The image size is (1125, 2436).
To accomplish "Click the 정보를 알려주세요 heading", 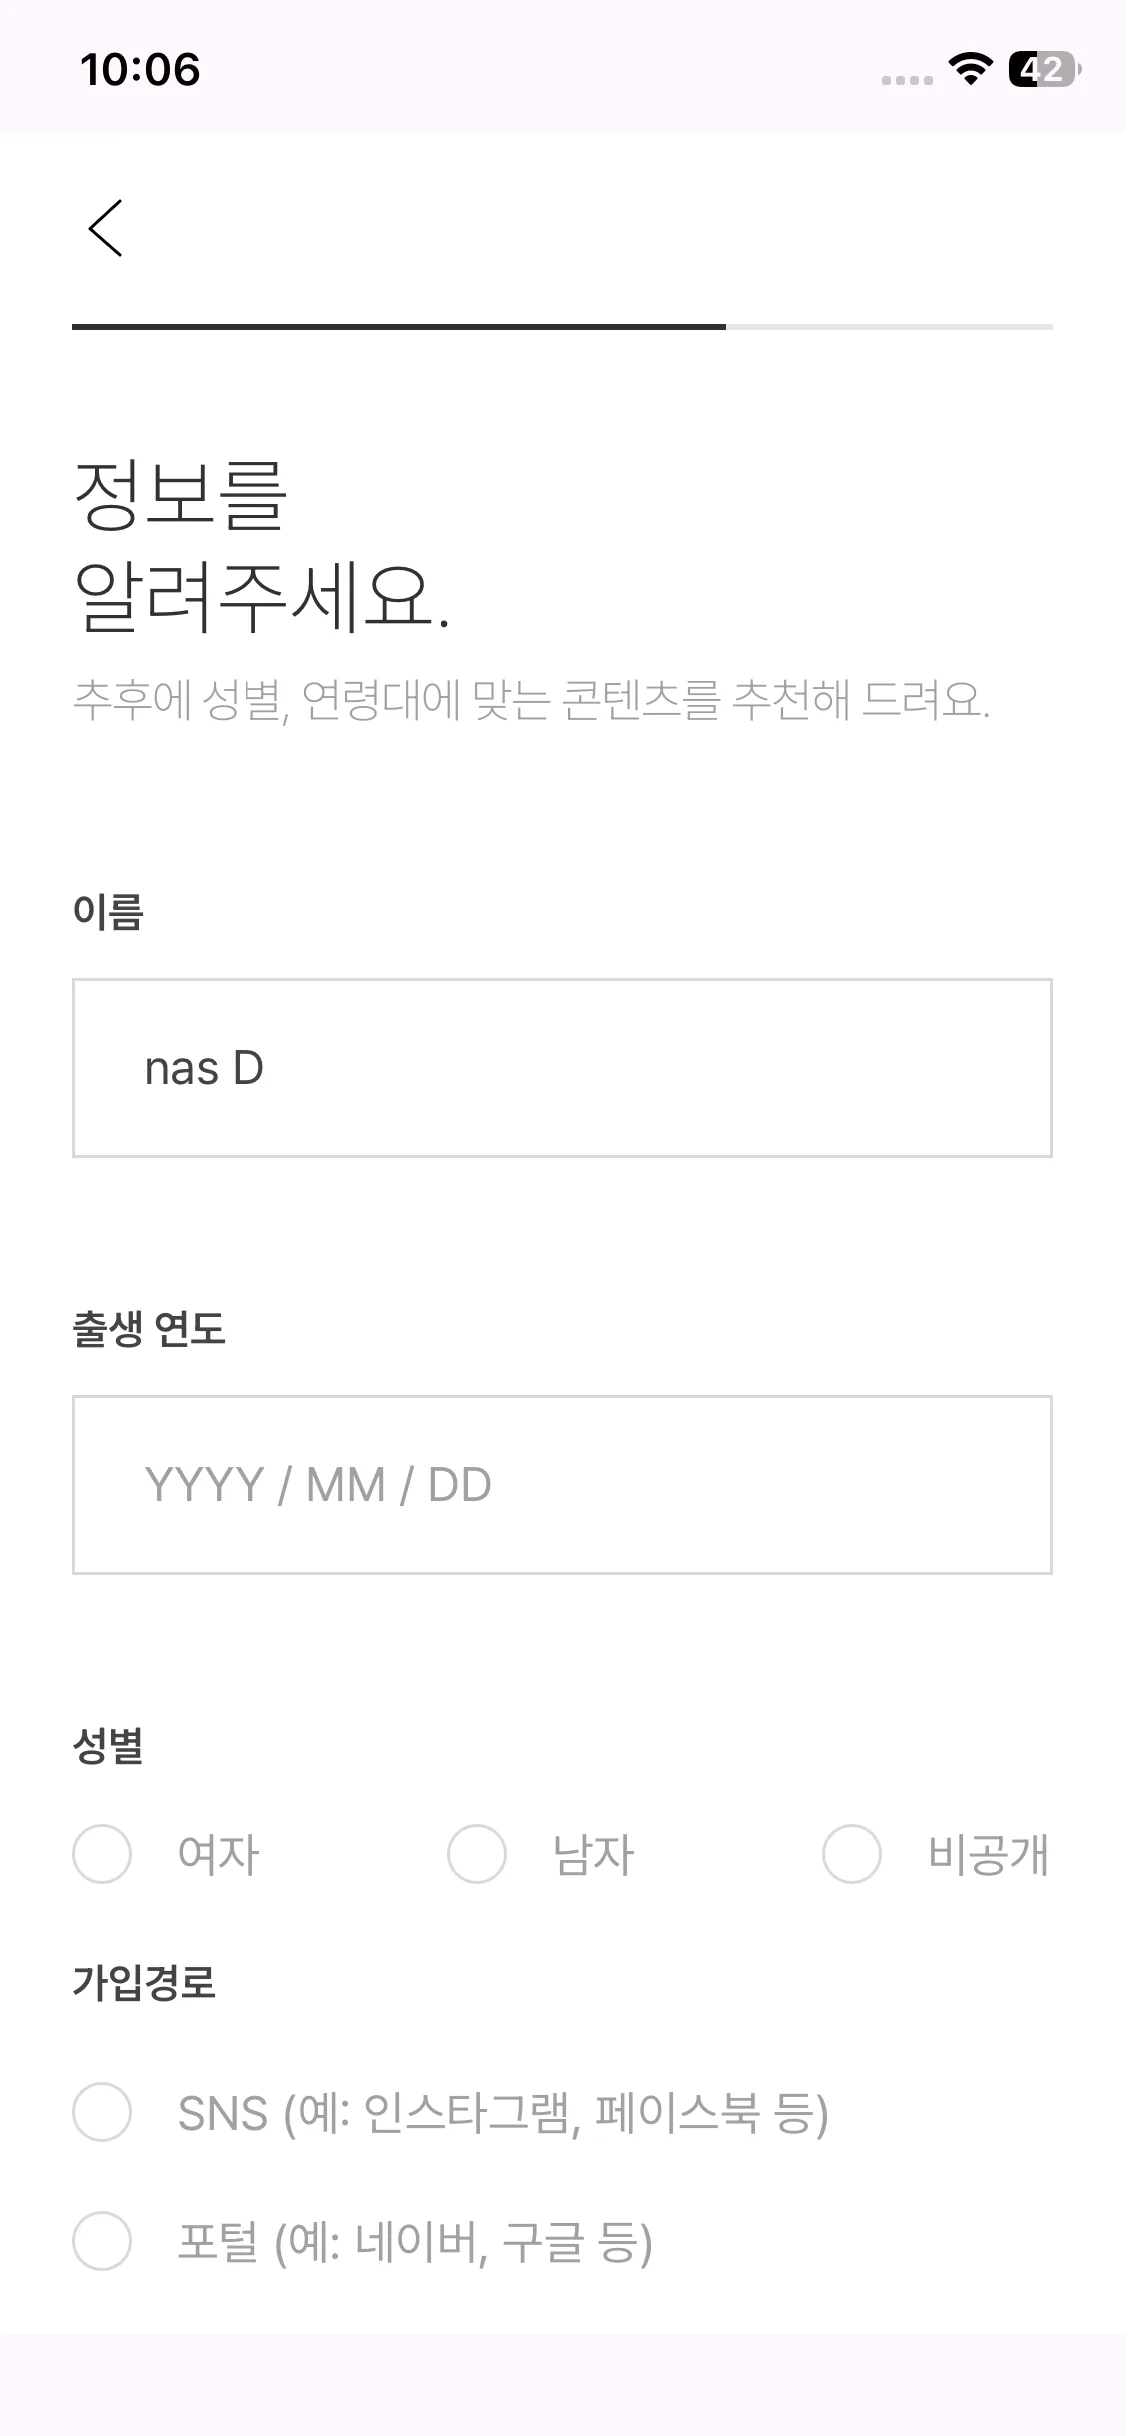I will click(x=260, y=545).
